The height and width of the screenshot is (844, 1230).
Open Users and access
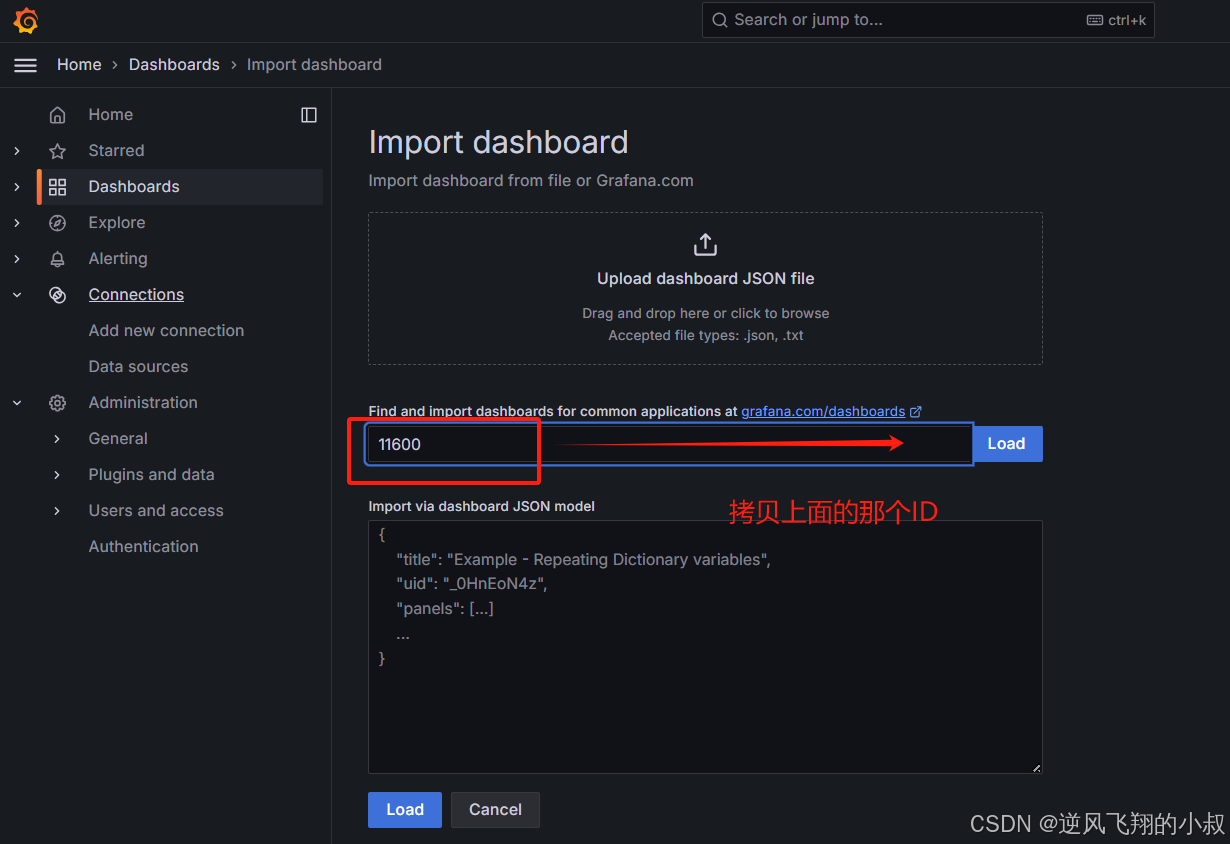(156, 511)
